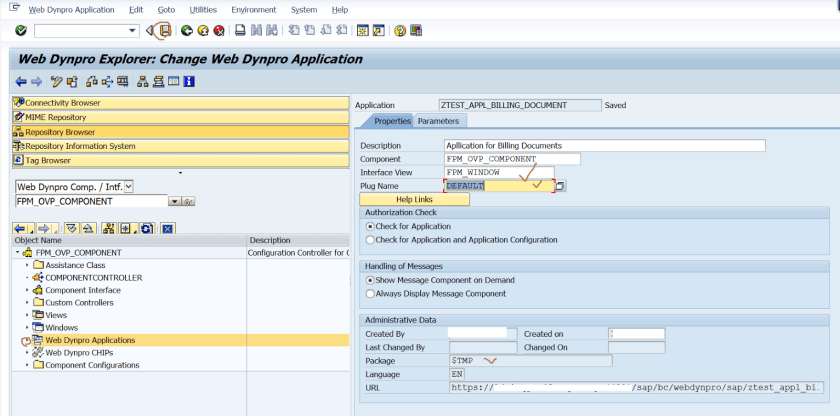The width and height of the screenshot is (840, 416).
Task: Select Check for Application and Application Configuration
Action: (x=371, y=240)
